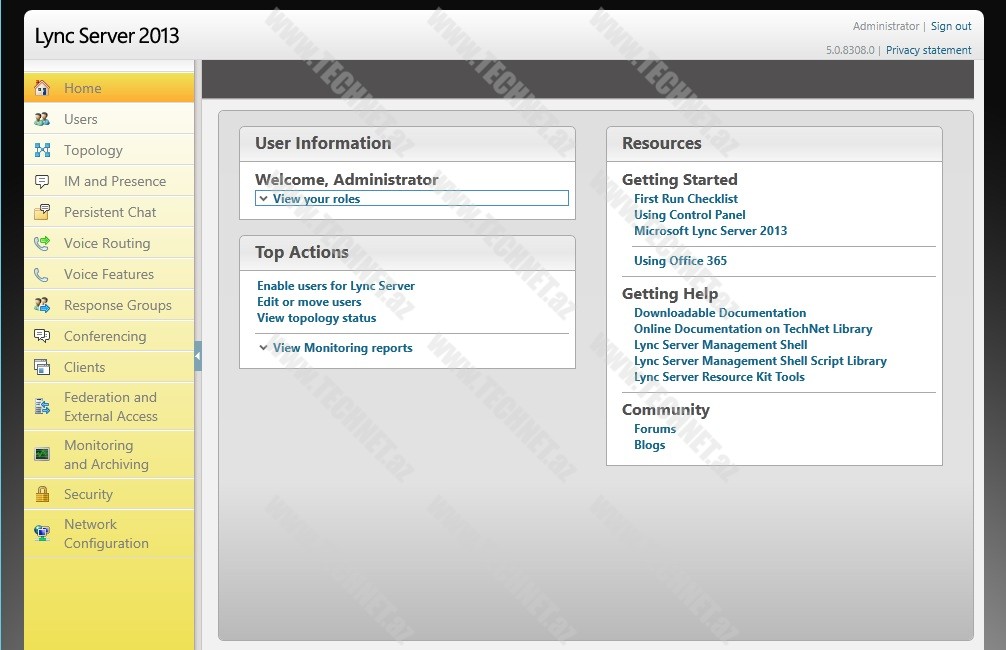Screen dimensions: 1006x650
Task: Collapse the left navigation pane arrow
Action: pos(198,355)
